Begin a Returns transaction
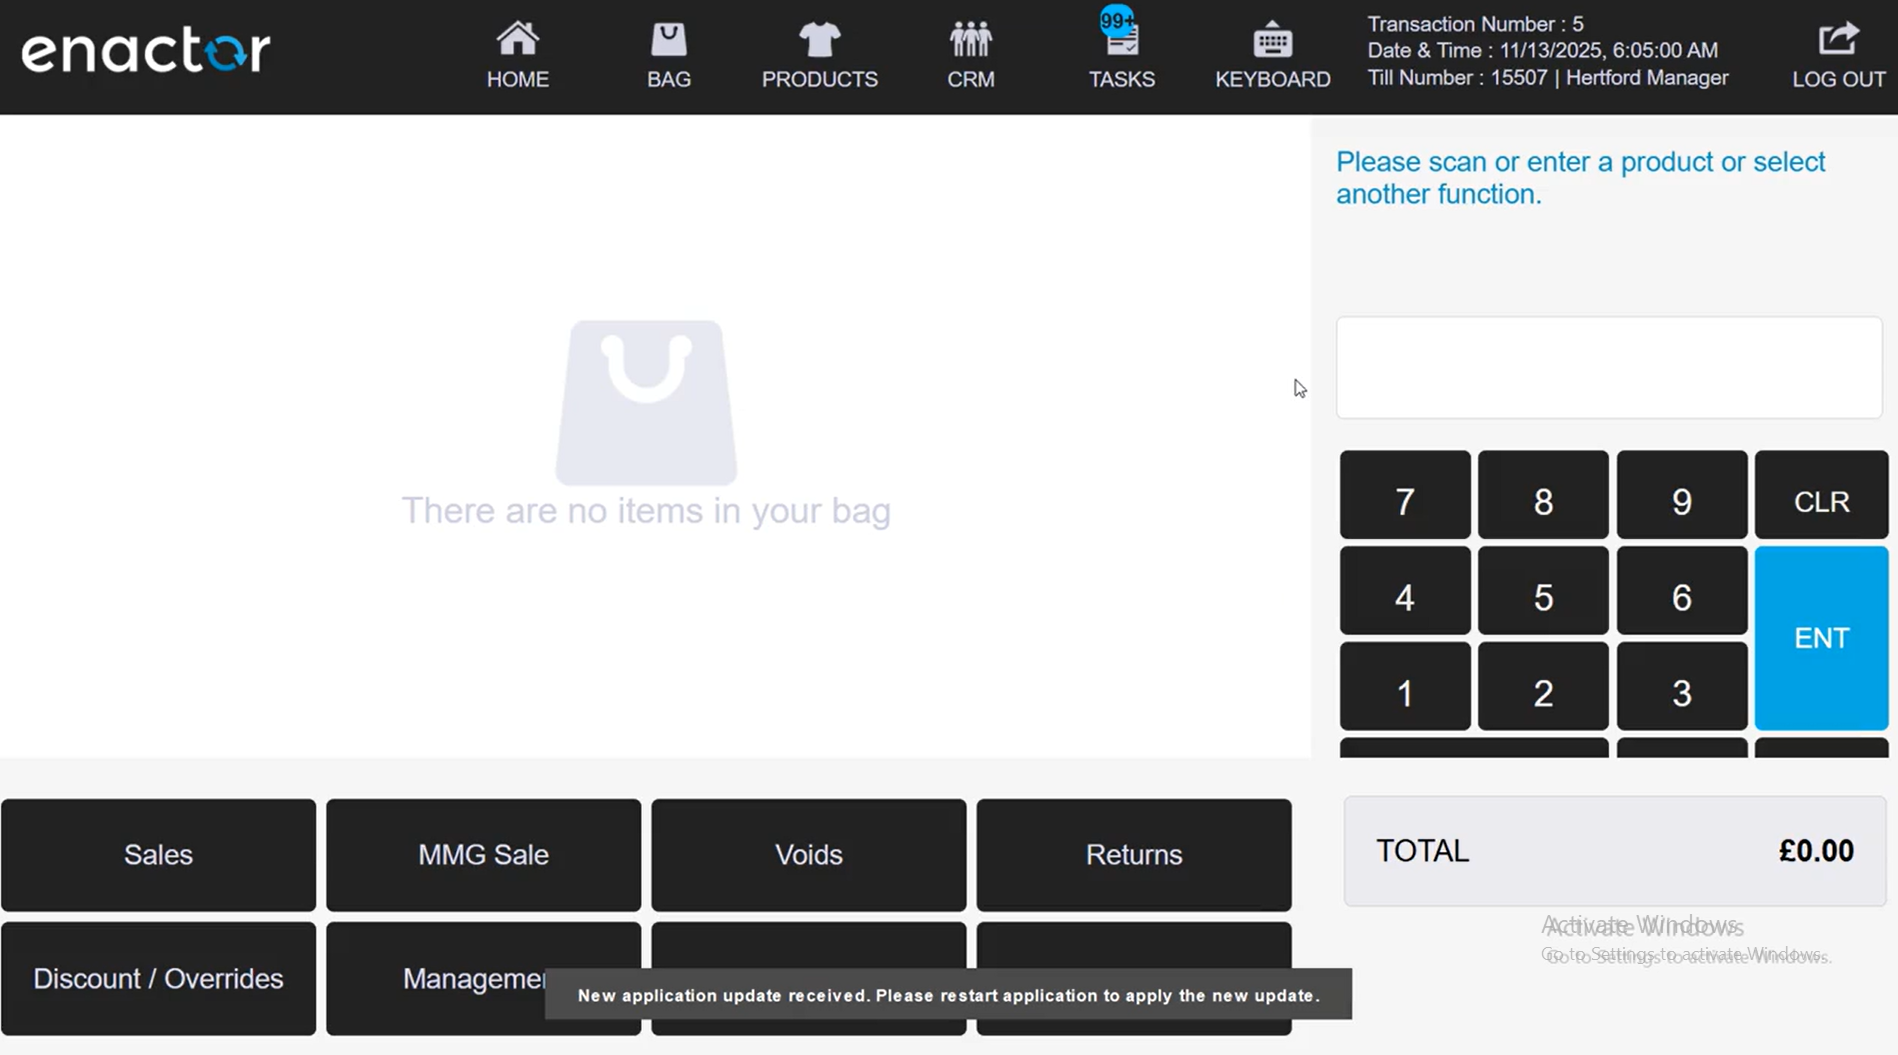Image resolution: width=1898 pixels, height=1055 pixels. [x=1133, y=854]
